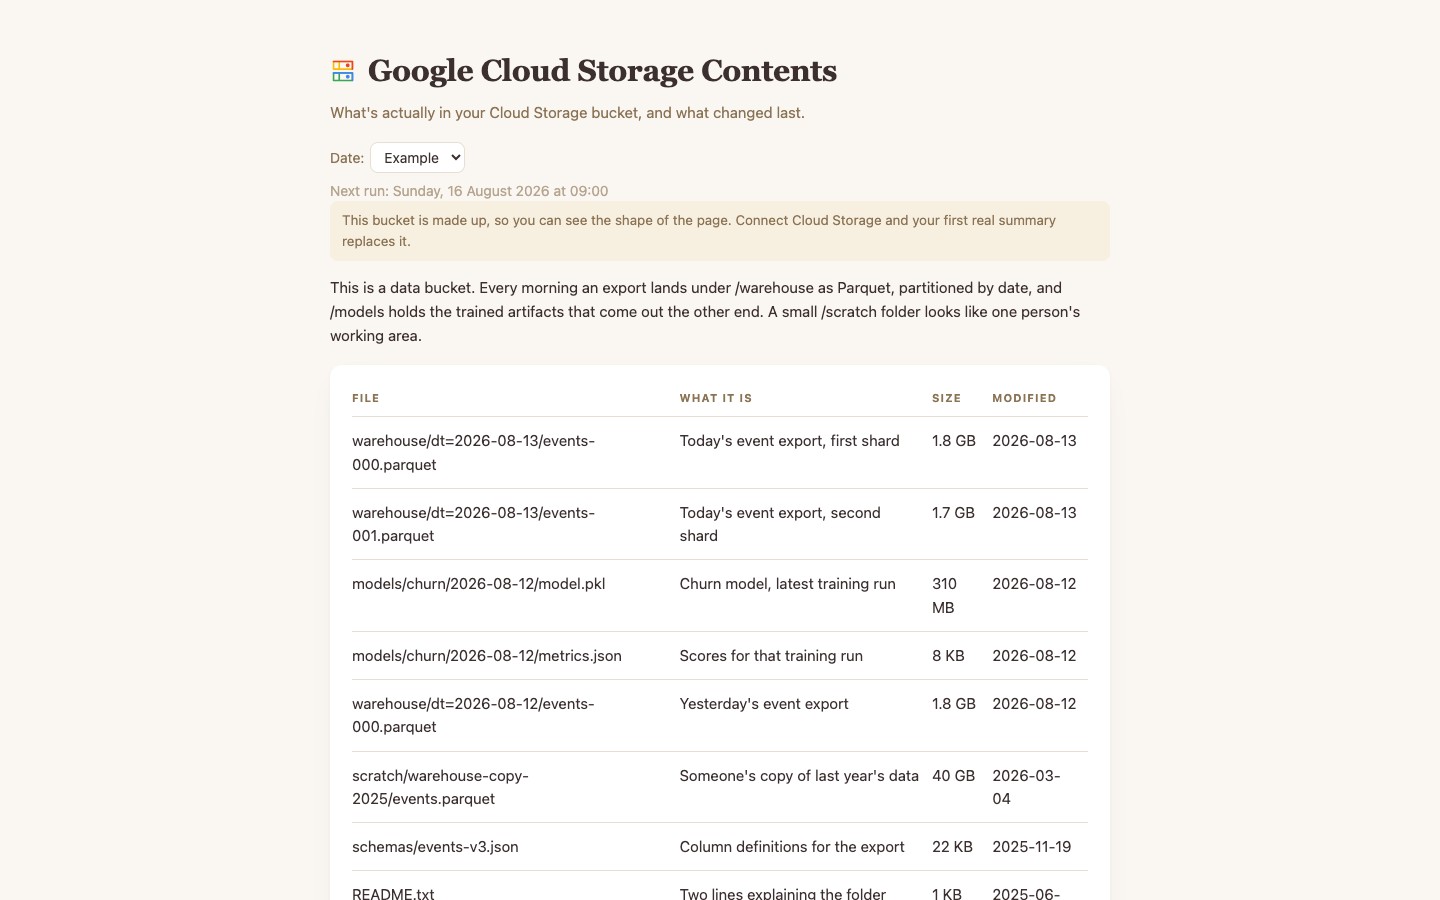Viewport: 1440px width, 900px height.
Task: Click the README.txt file entry
Action: (x=393, y=893)
